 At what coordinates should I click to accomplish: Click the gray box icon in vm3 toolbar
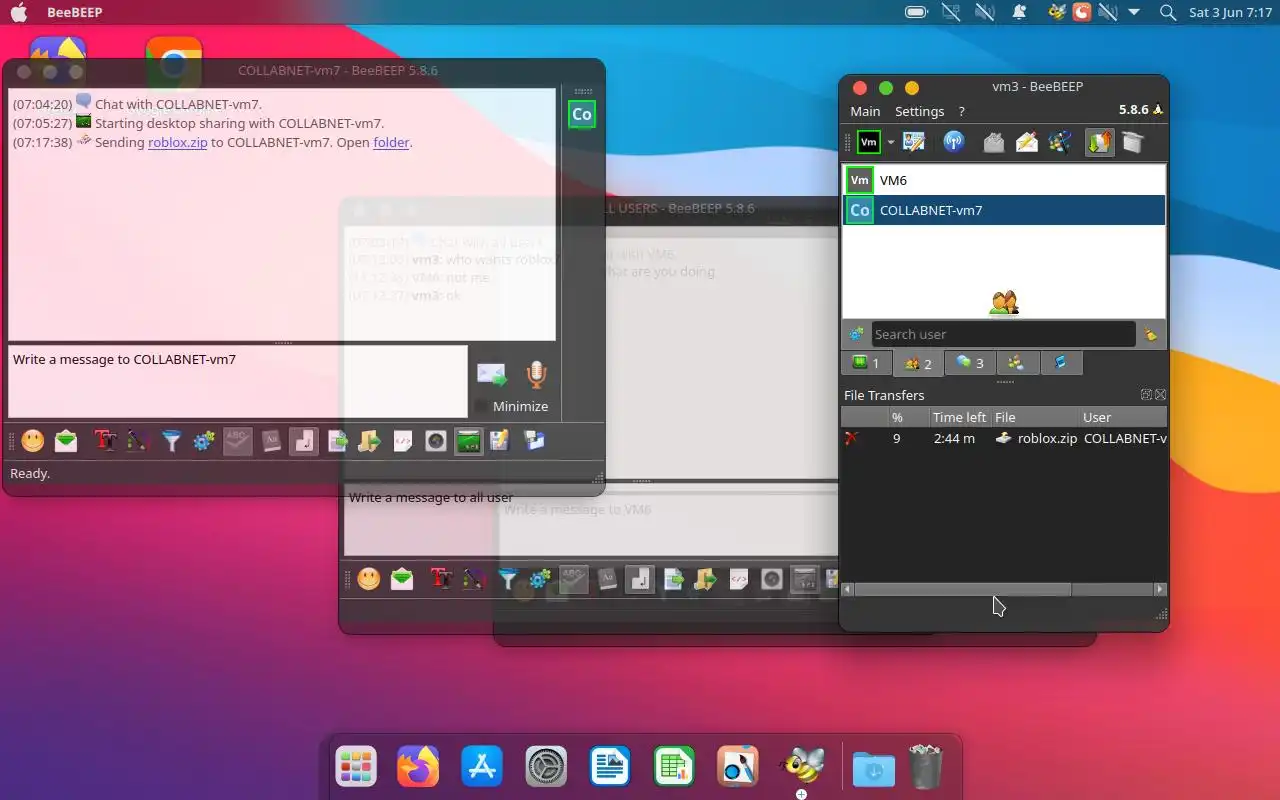click(1132, 142)
